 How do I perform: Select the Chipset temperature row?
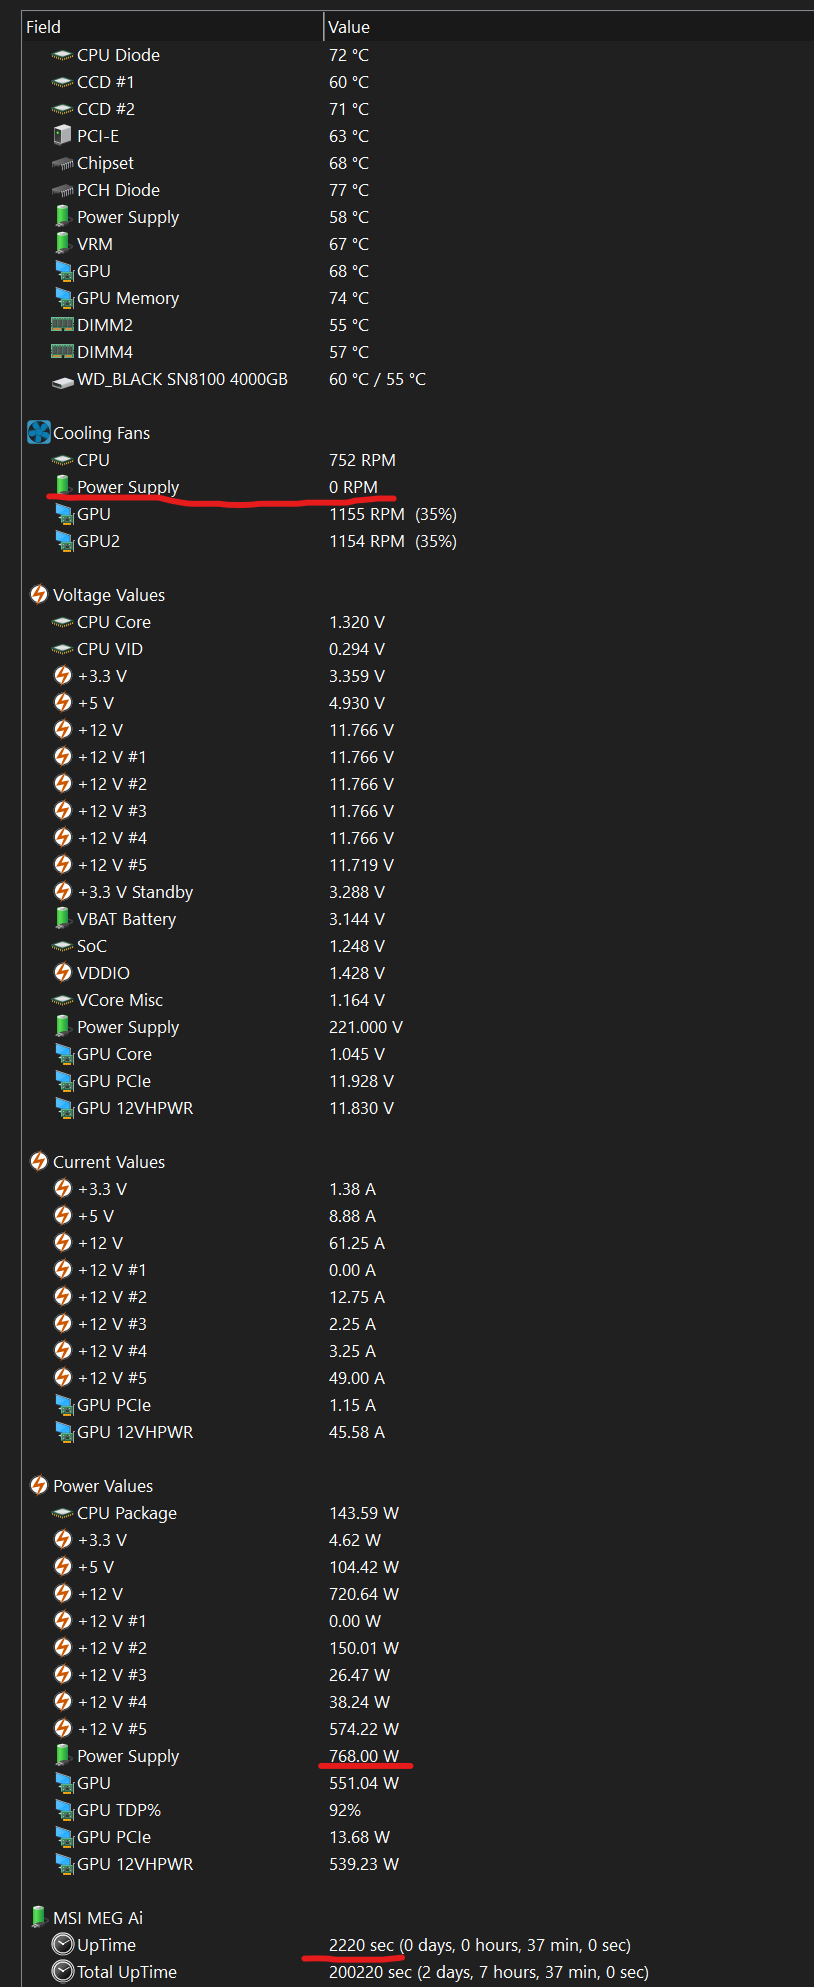coord(105,163)
